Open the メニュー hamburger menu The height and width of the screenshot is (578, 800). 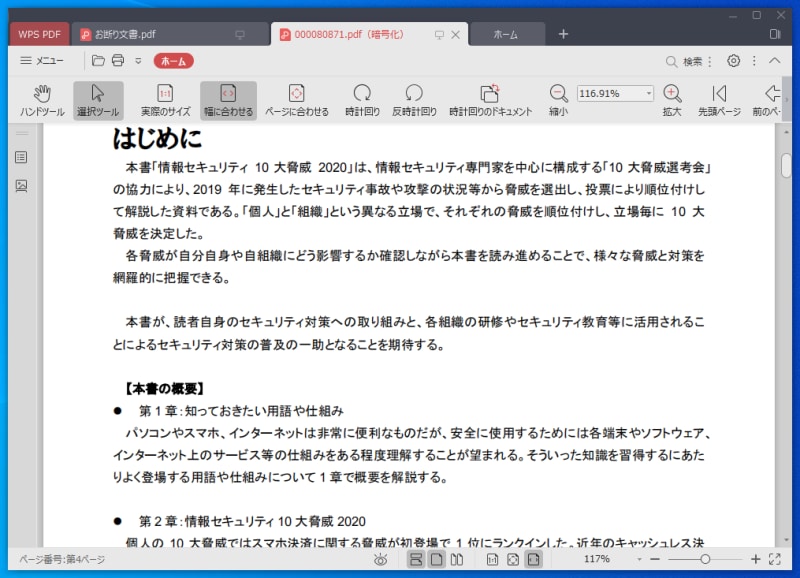click(x=42, y=61)
